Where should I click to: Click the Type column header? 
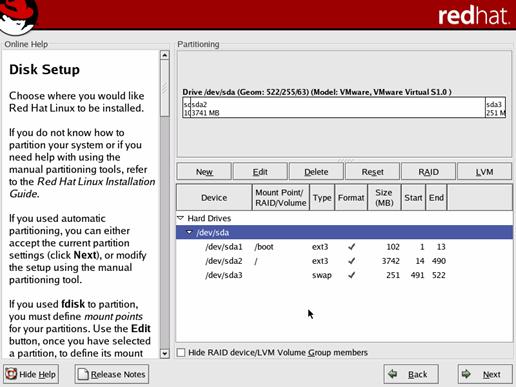coord(322,198)
